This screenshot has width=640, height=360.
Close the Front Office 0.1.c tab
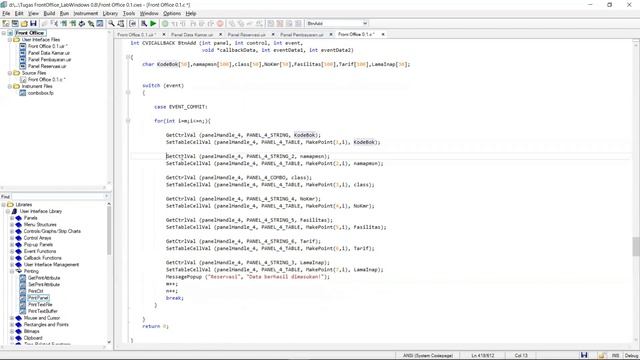[383, 35]
